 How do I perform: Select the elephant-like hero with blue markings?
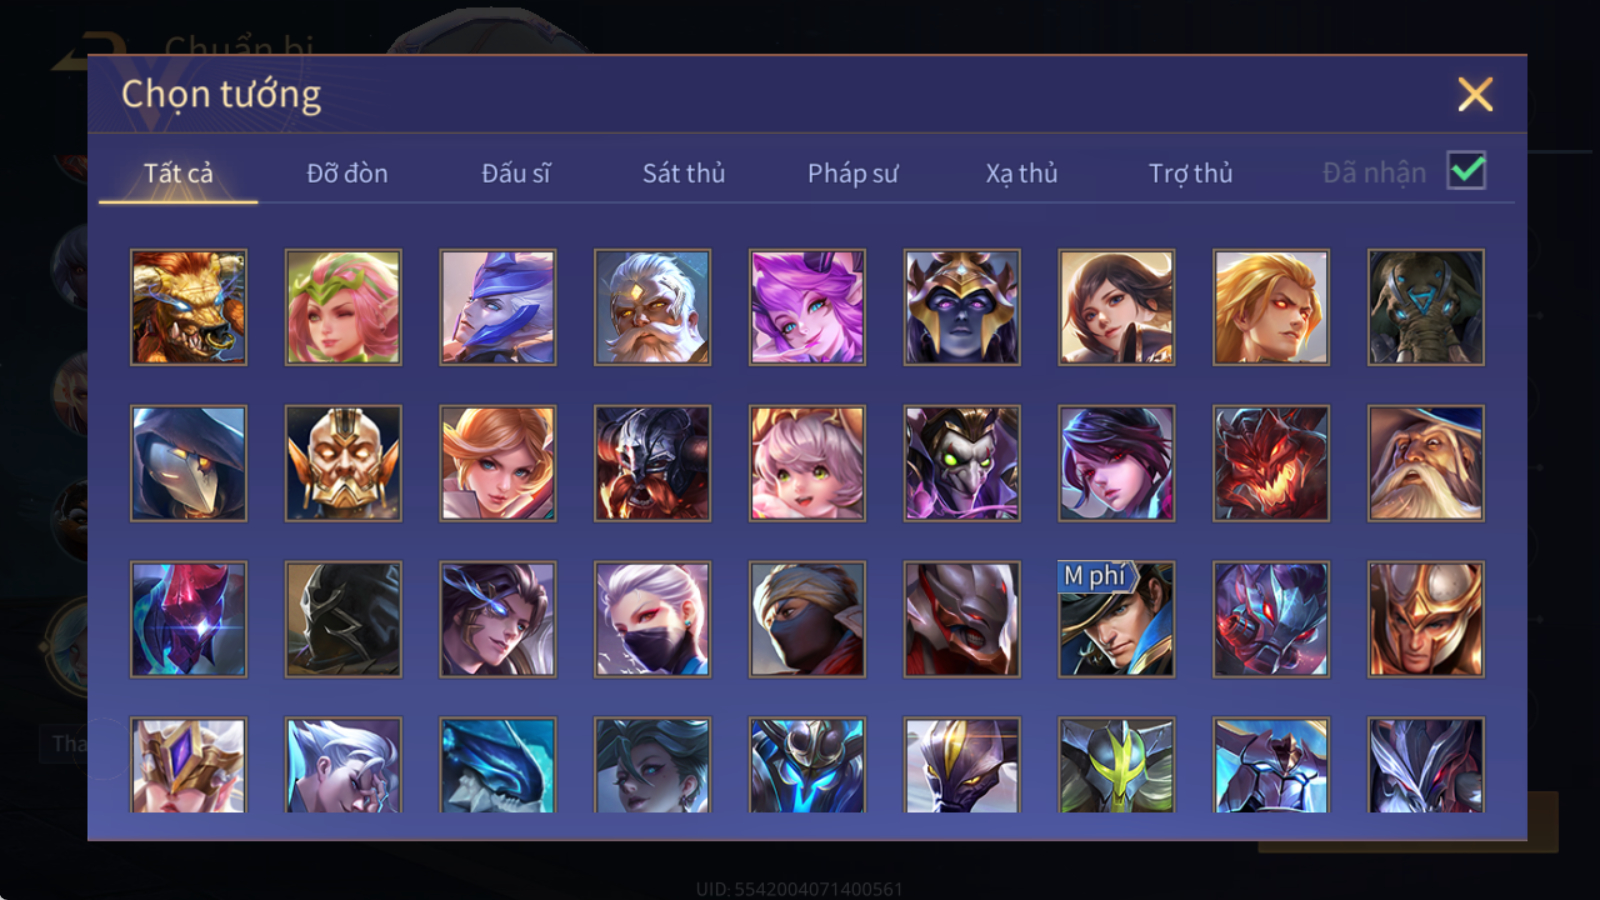[1426, 307]
